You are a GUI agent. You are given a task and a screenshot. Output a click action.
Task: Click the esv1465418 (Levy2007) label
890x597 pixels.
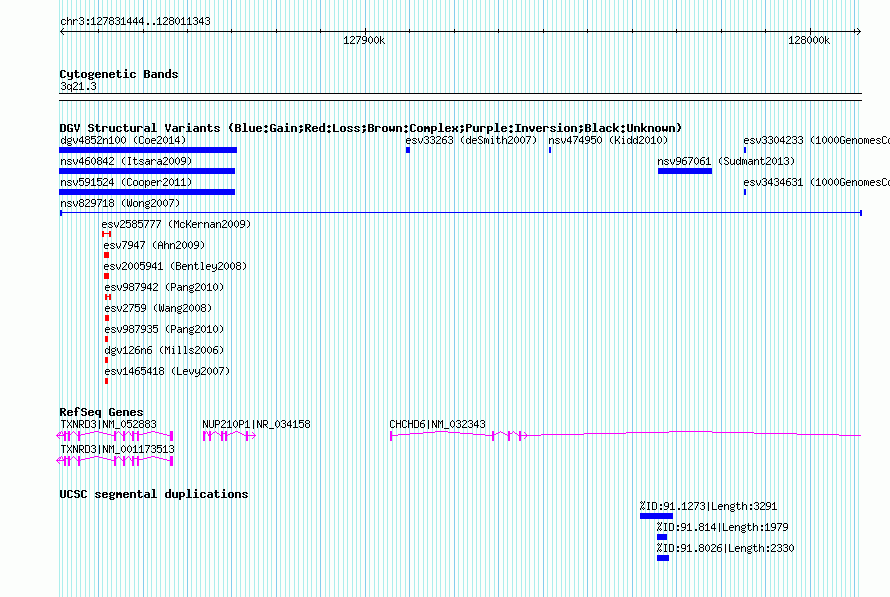point(167,371)
